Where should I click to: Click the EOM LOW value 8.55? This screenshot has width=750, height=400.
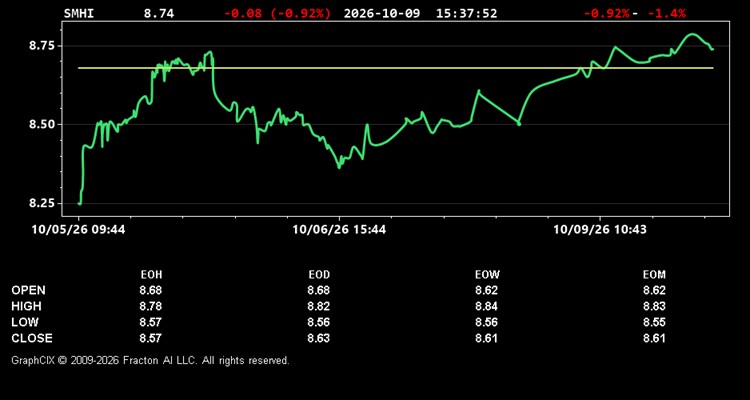tap(654, 322)
